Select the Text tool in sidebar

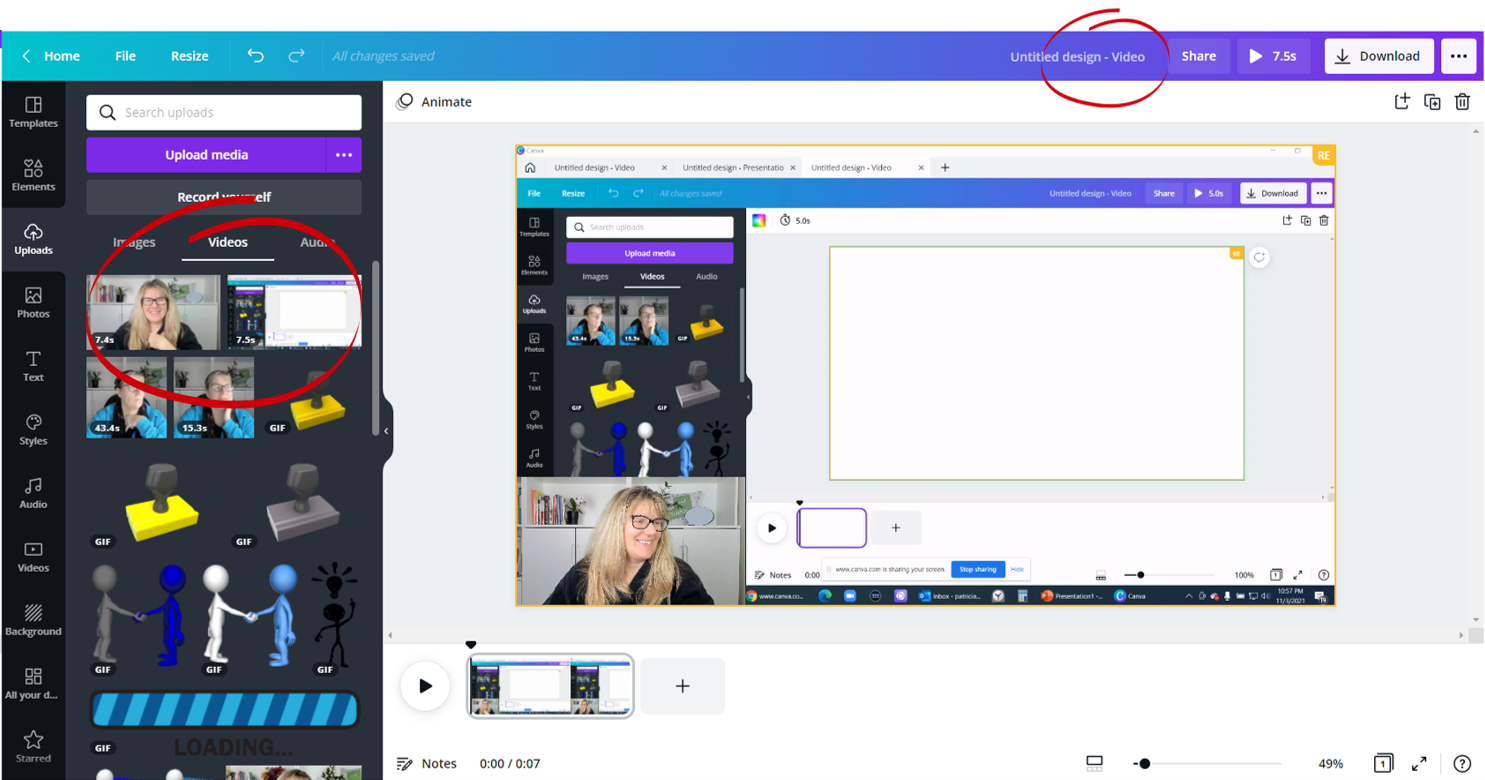[x=33, y=366]
